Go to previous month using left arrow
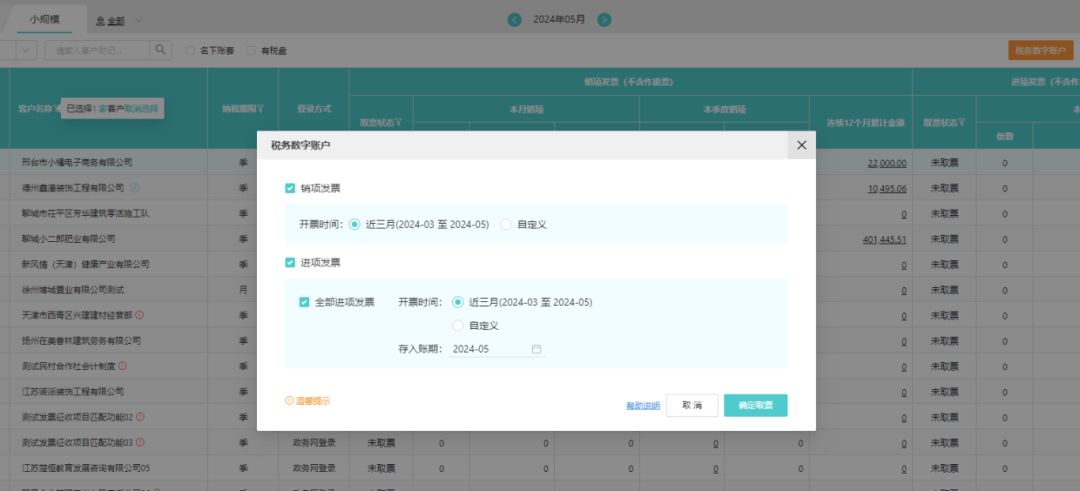This screenshot has height=491, width=1080. [x=515, y=20]
